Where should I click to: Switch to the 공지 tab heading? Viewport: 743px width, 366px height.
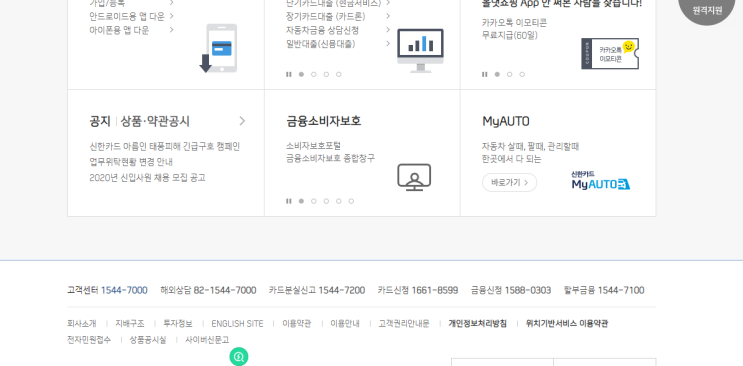tap(100, 121)
